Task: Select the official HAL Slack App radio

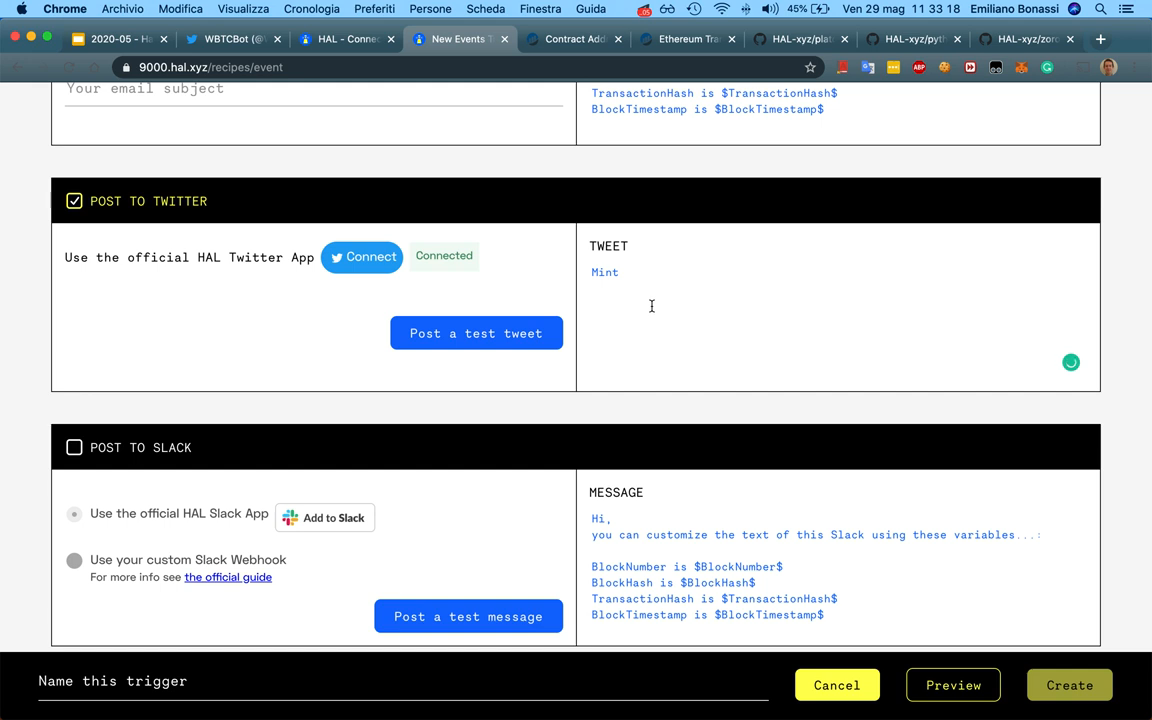Action: point(74,514)
